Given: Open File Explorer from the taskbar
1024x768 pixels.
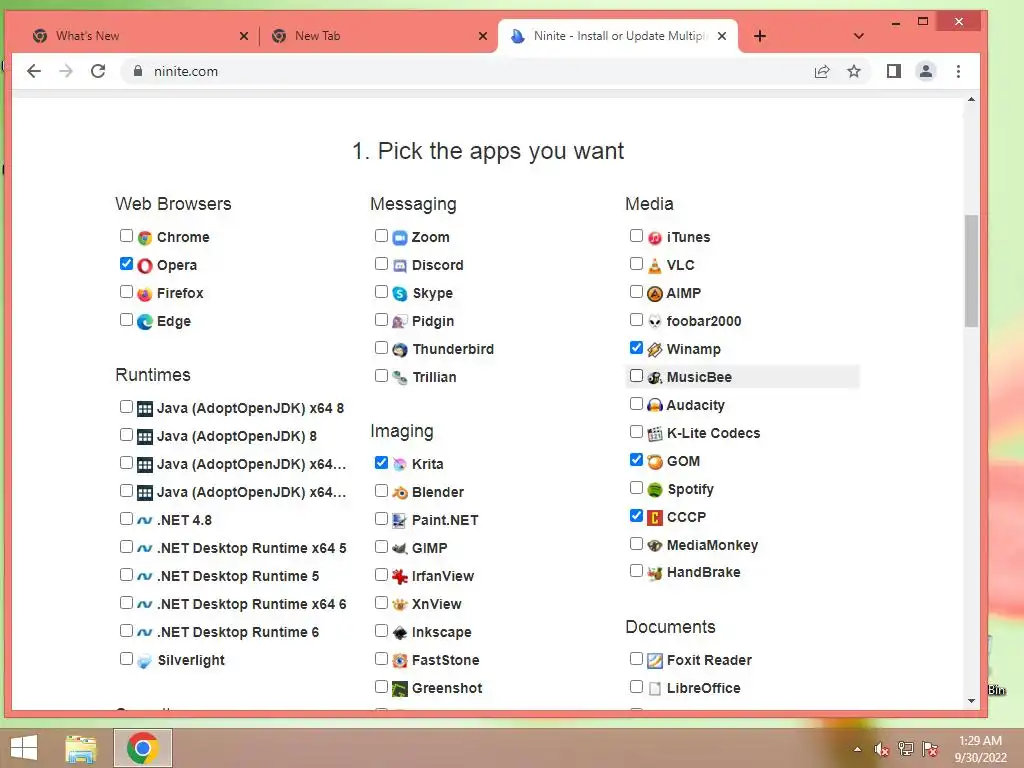Looking at the screenshot, I should [x=81, y=748].
